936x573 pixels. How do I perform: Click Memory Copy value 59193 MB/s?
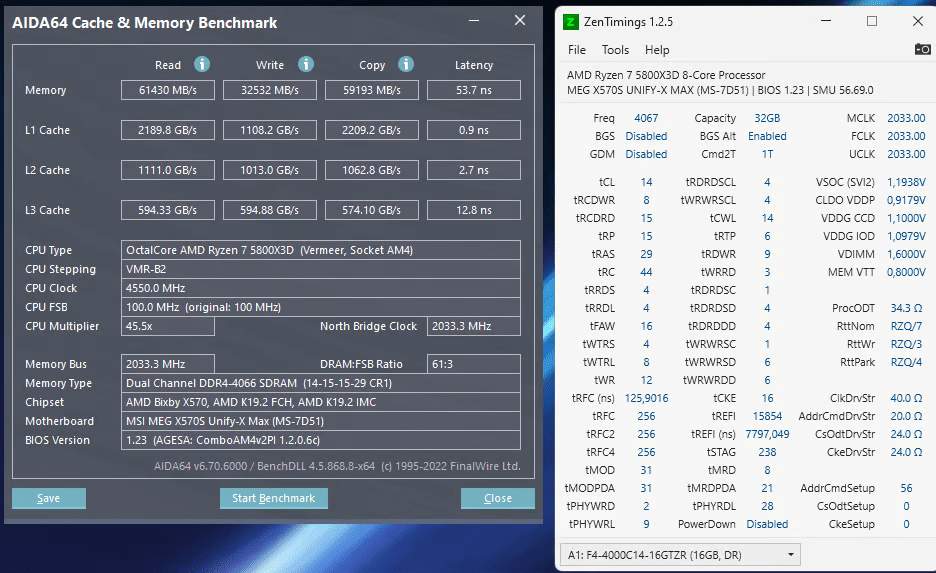[x=372, y=90]
